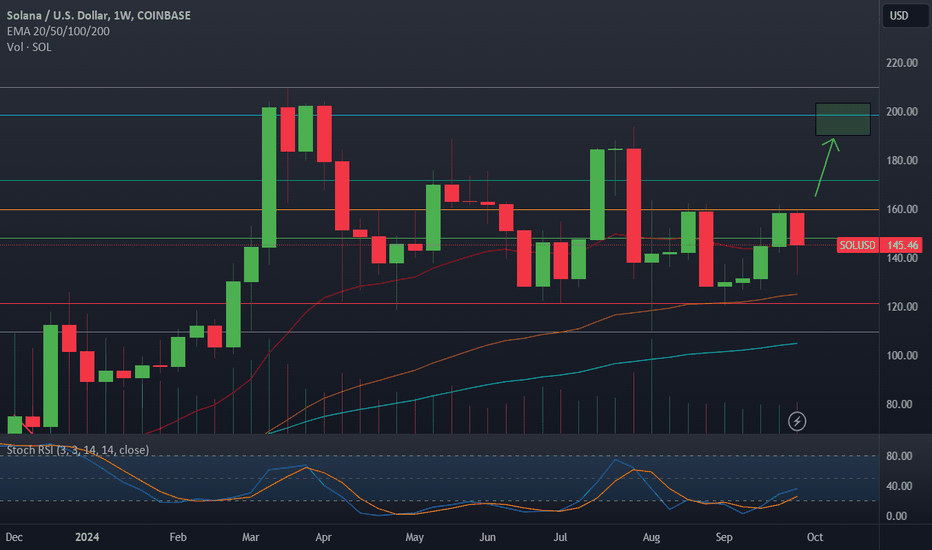Click the Oct label on time axis

(x=814, y=537)
